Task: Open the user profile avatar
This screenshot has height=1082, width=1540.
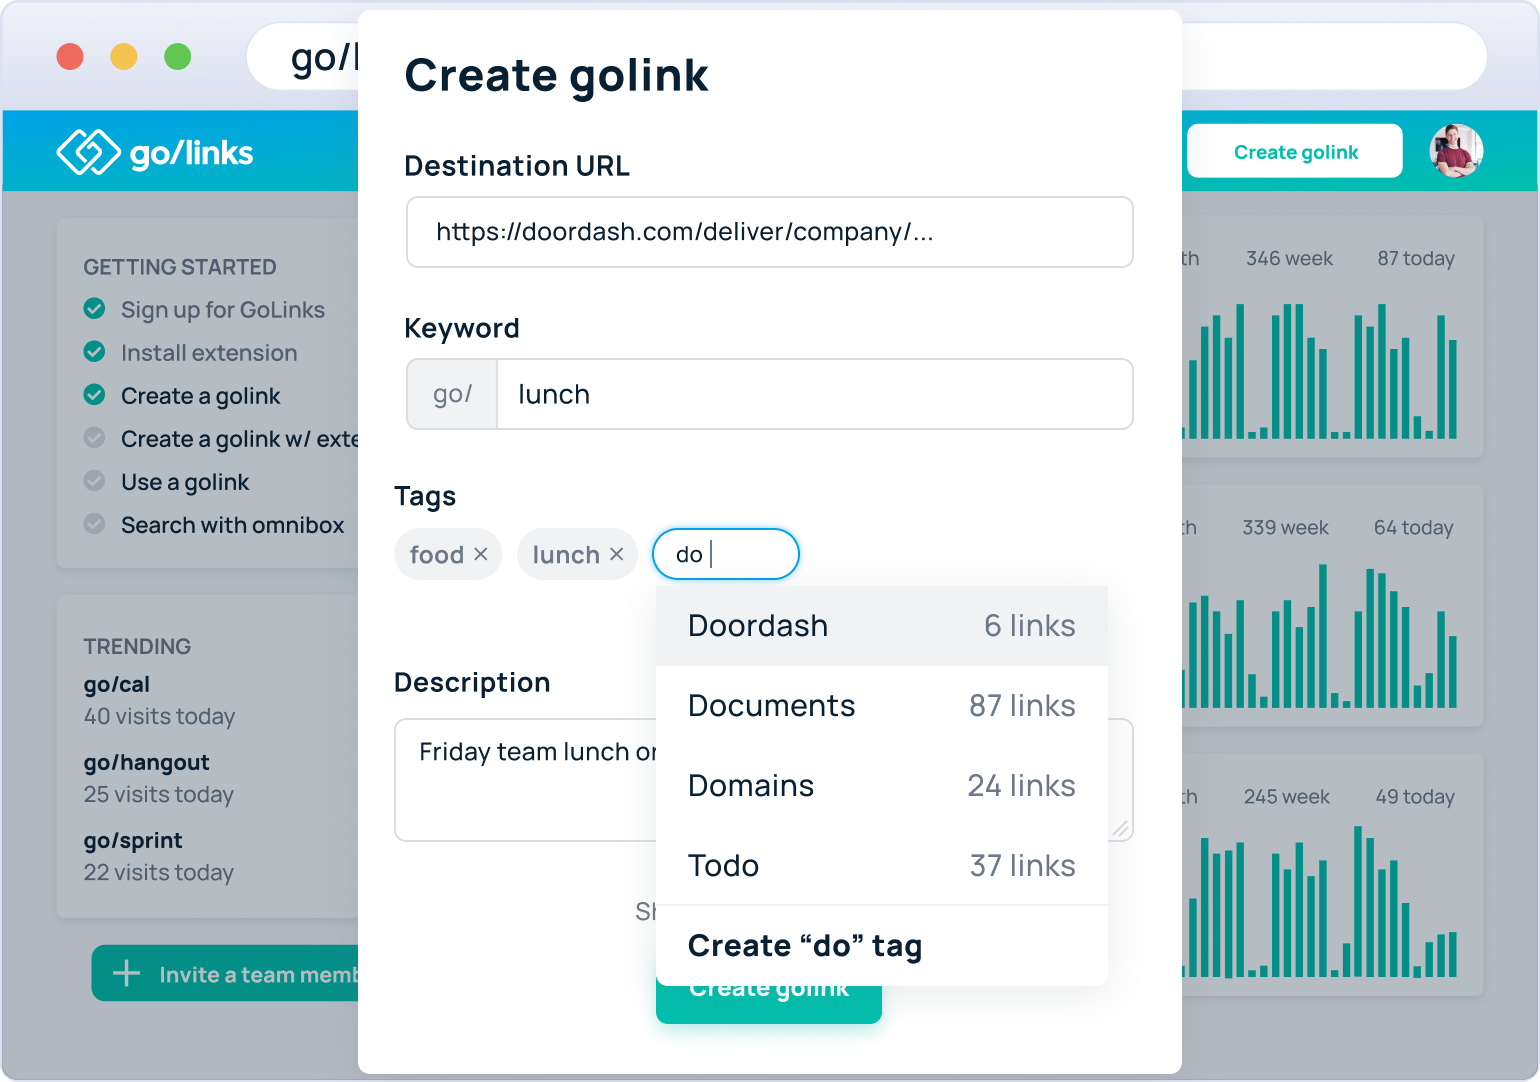Action: tap(1455, 151)
